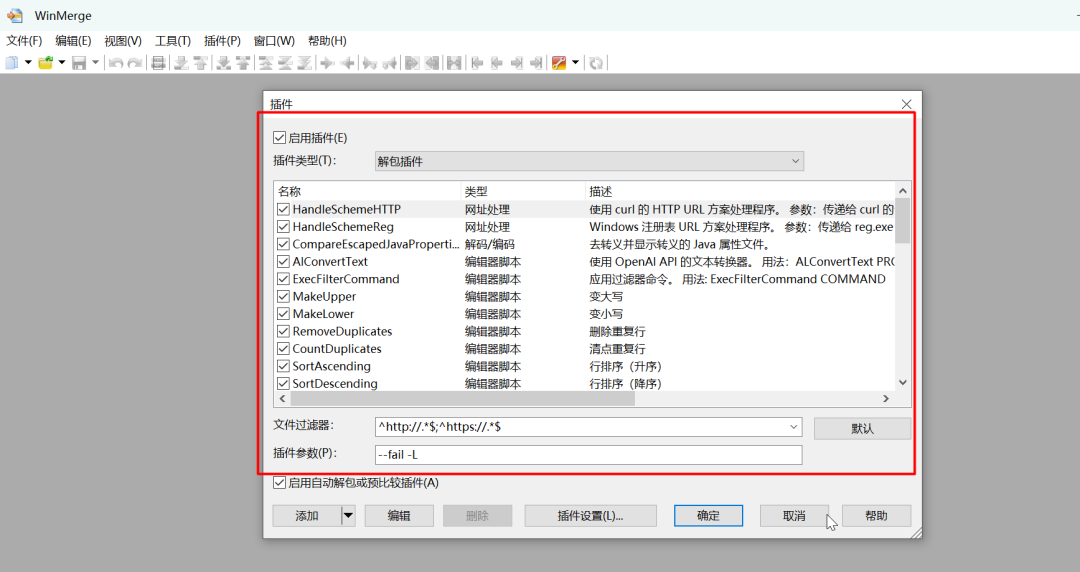Toggle 启用自动解包或预比较插件(A) checkbox
Image resolution: width=1080 pixels, height=572 pixels.
[x=279, y=482]
